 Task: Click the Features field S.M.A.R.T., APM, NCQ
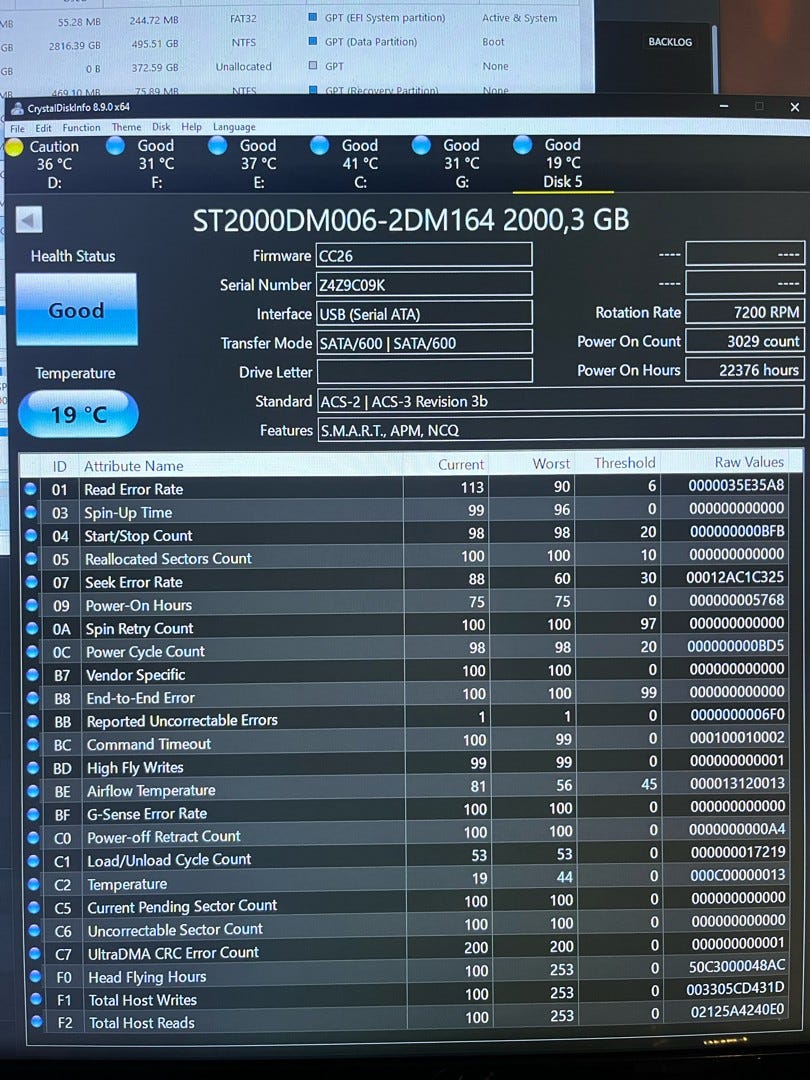(x=561, y=429)
